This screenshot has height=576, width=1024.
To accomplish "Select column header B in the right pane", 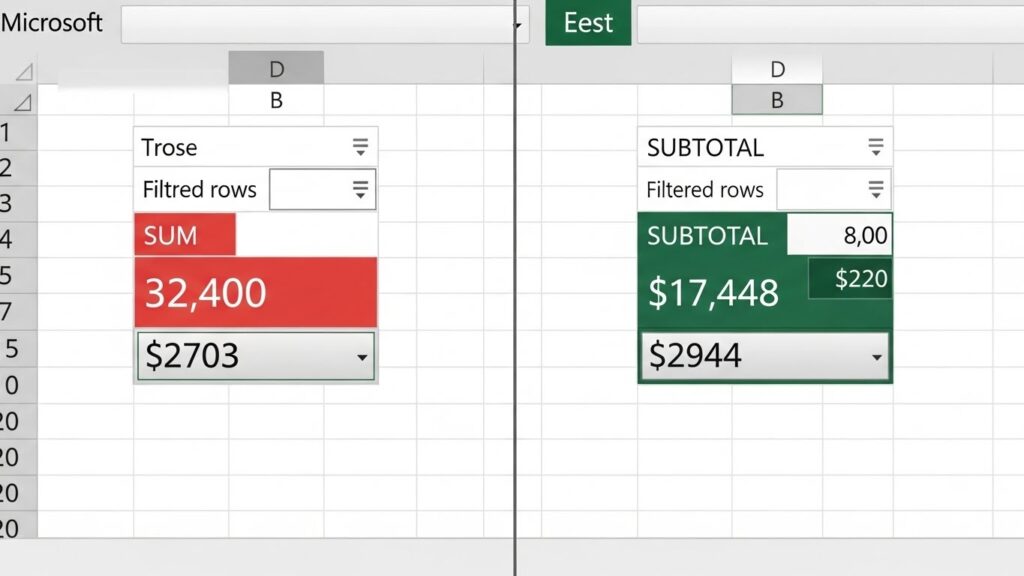I will pos(777,100).
